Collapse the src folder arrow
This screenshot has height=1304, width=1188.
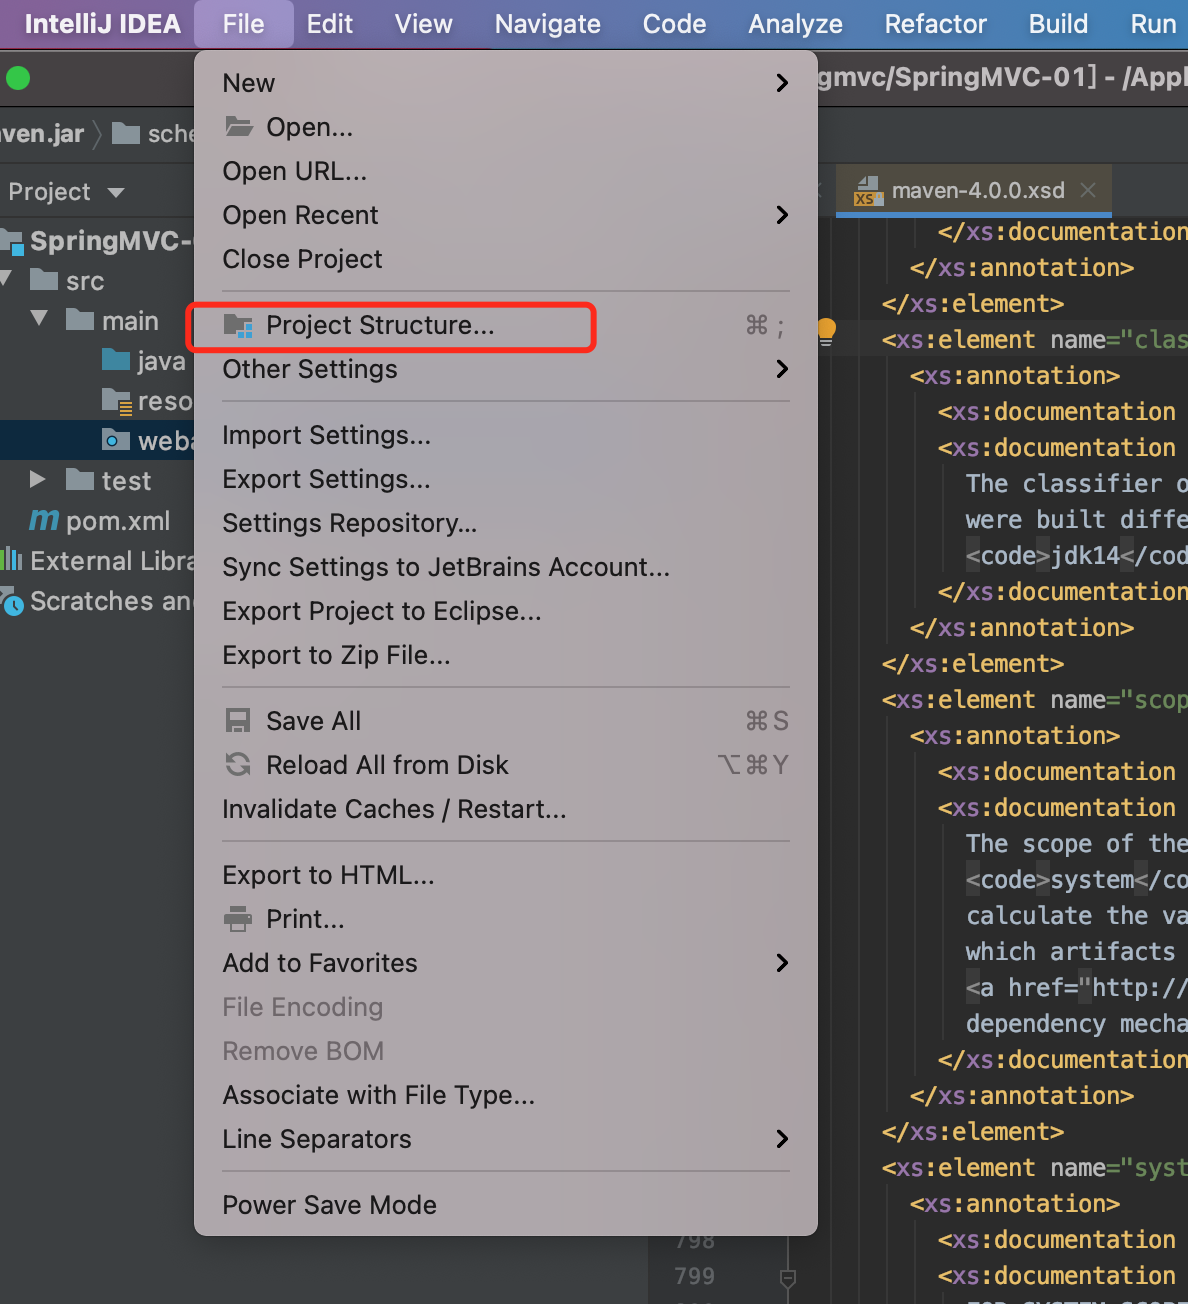click(6, 279)
